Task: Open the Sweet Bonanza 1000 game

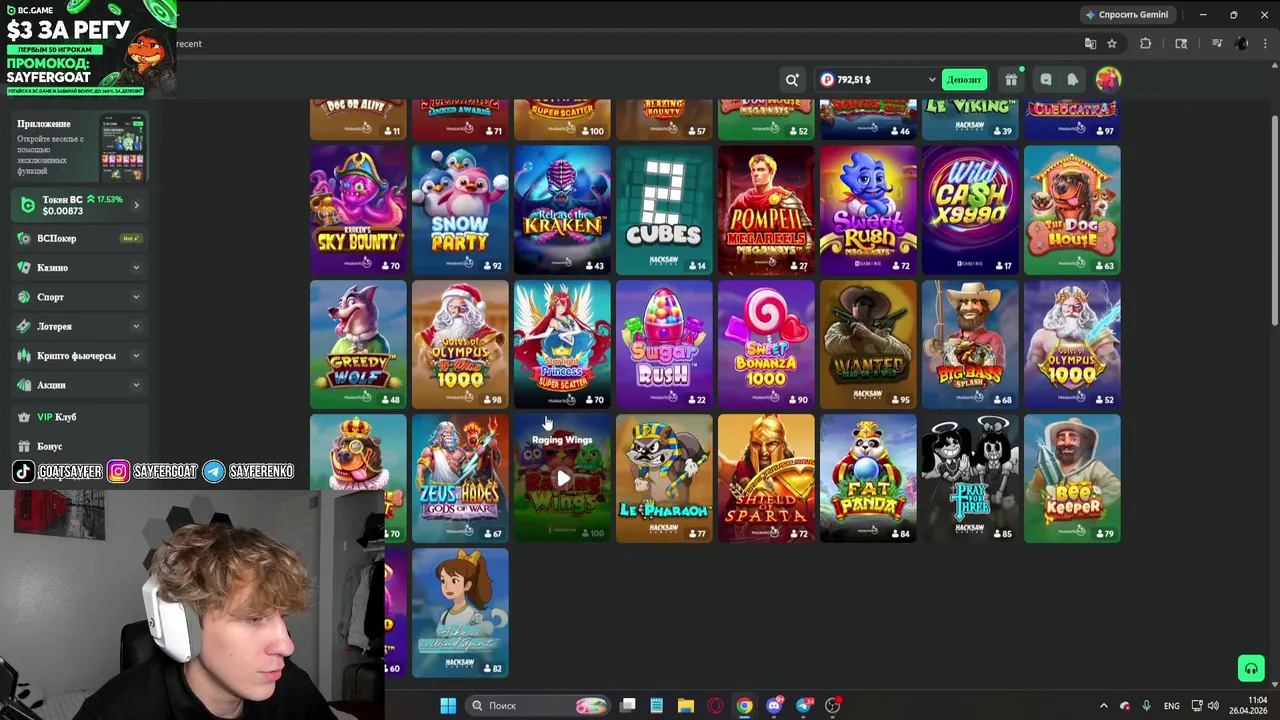Action: [766, 344]
